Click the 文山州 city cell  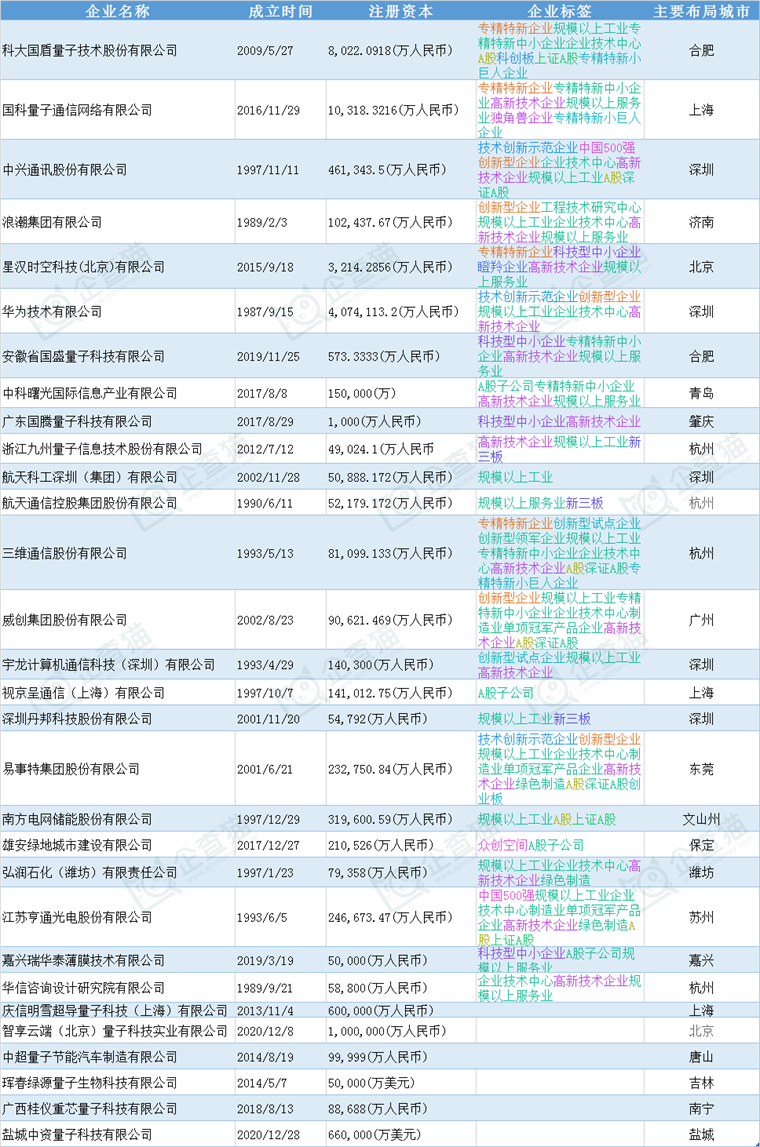point(701,819)
